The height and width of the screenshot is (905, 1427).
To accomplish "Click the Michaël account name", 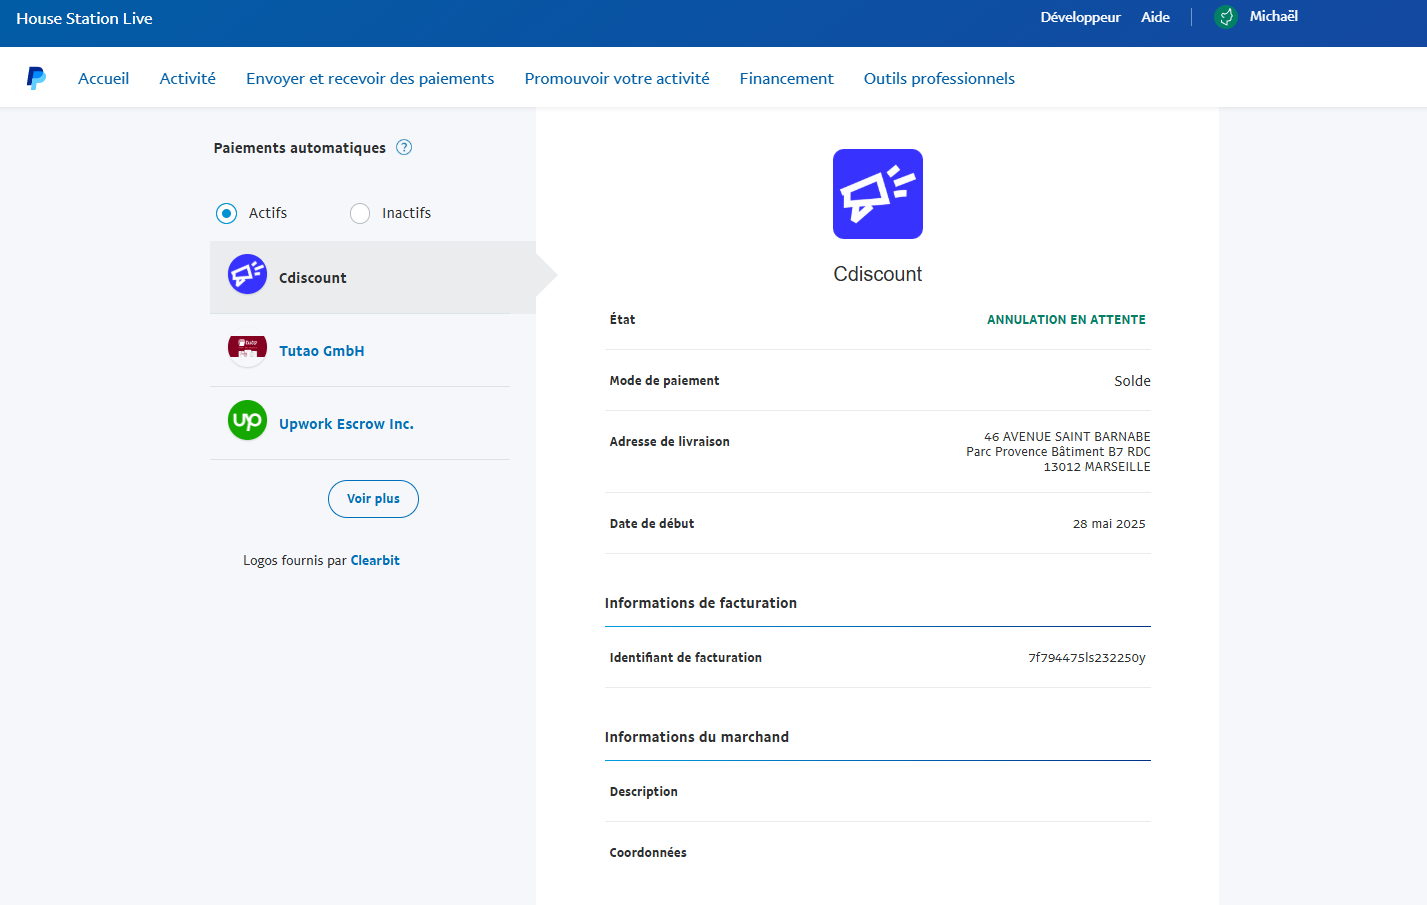I will [x=1273, y=16].
